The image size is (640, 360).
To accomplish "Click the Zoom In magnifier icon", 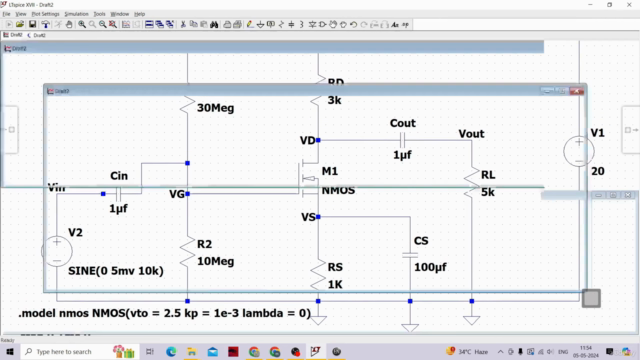I will coord(82,24).
